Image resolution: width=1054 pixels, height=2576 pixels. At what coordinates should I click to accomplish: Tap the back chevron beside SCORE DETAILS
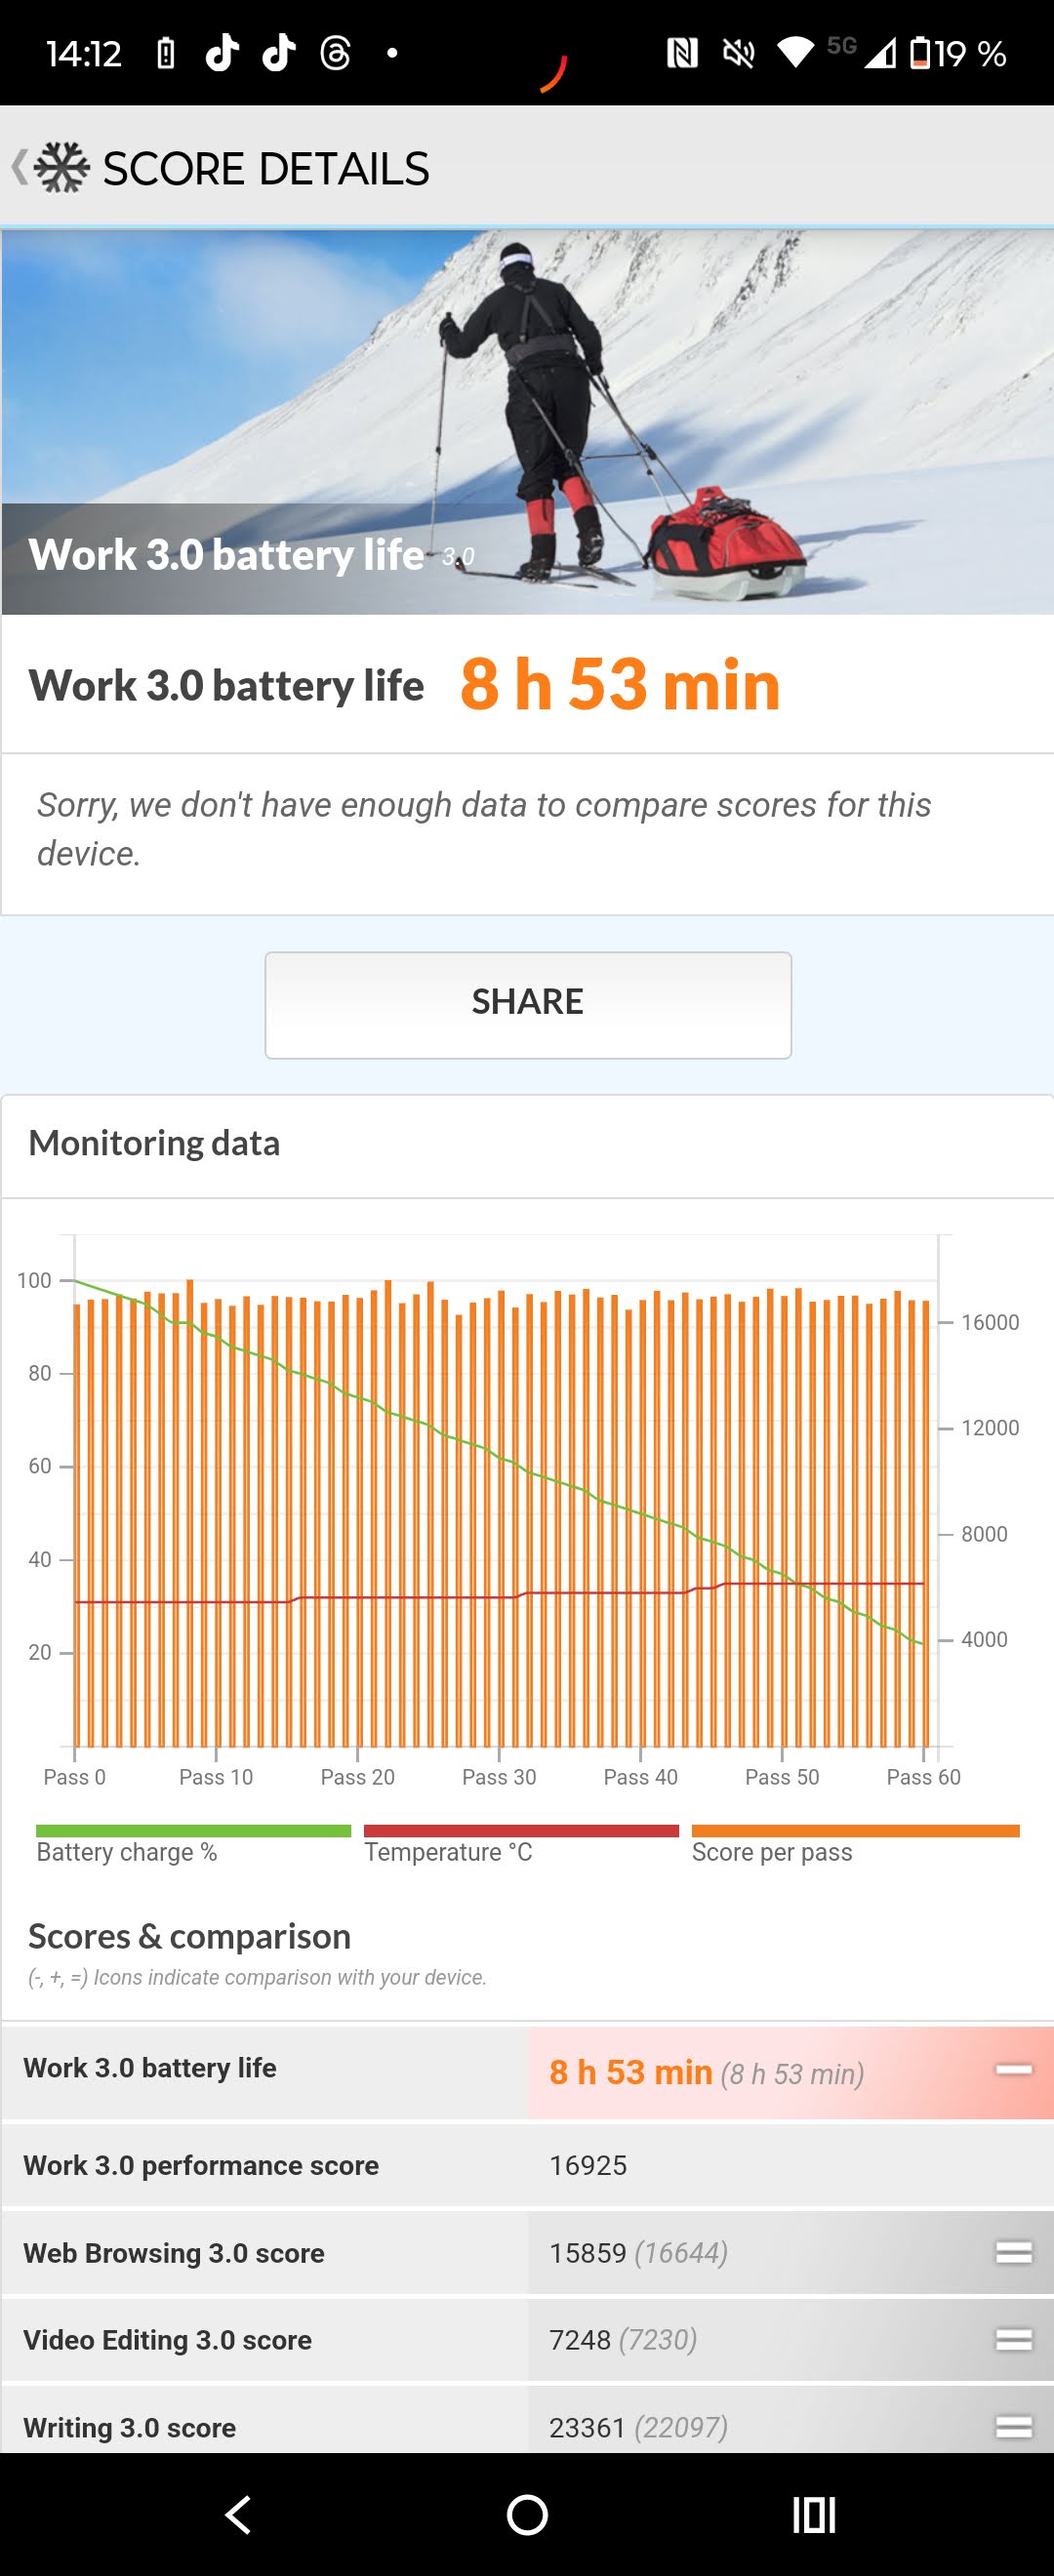(19, 168)
